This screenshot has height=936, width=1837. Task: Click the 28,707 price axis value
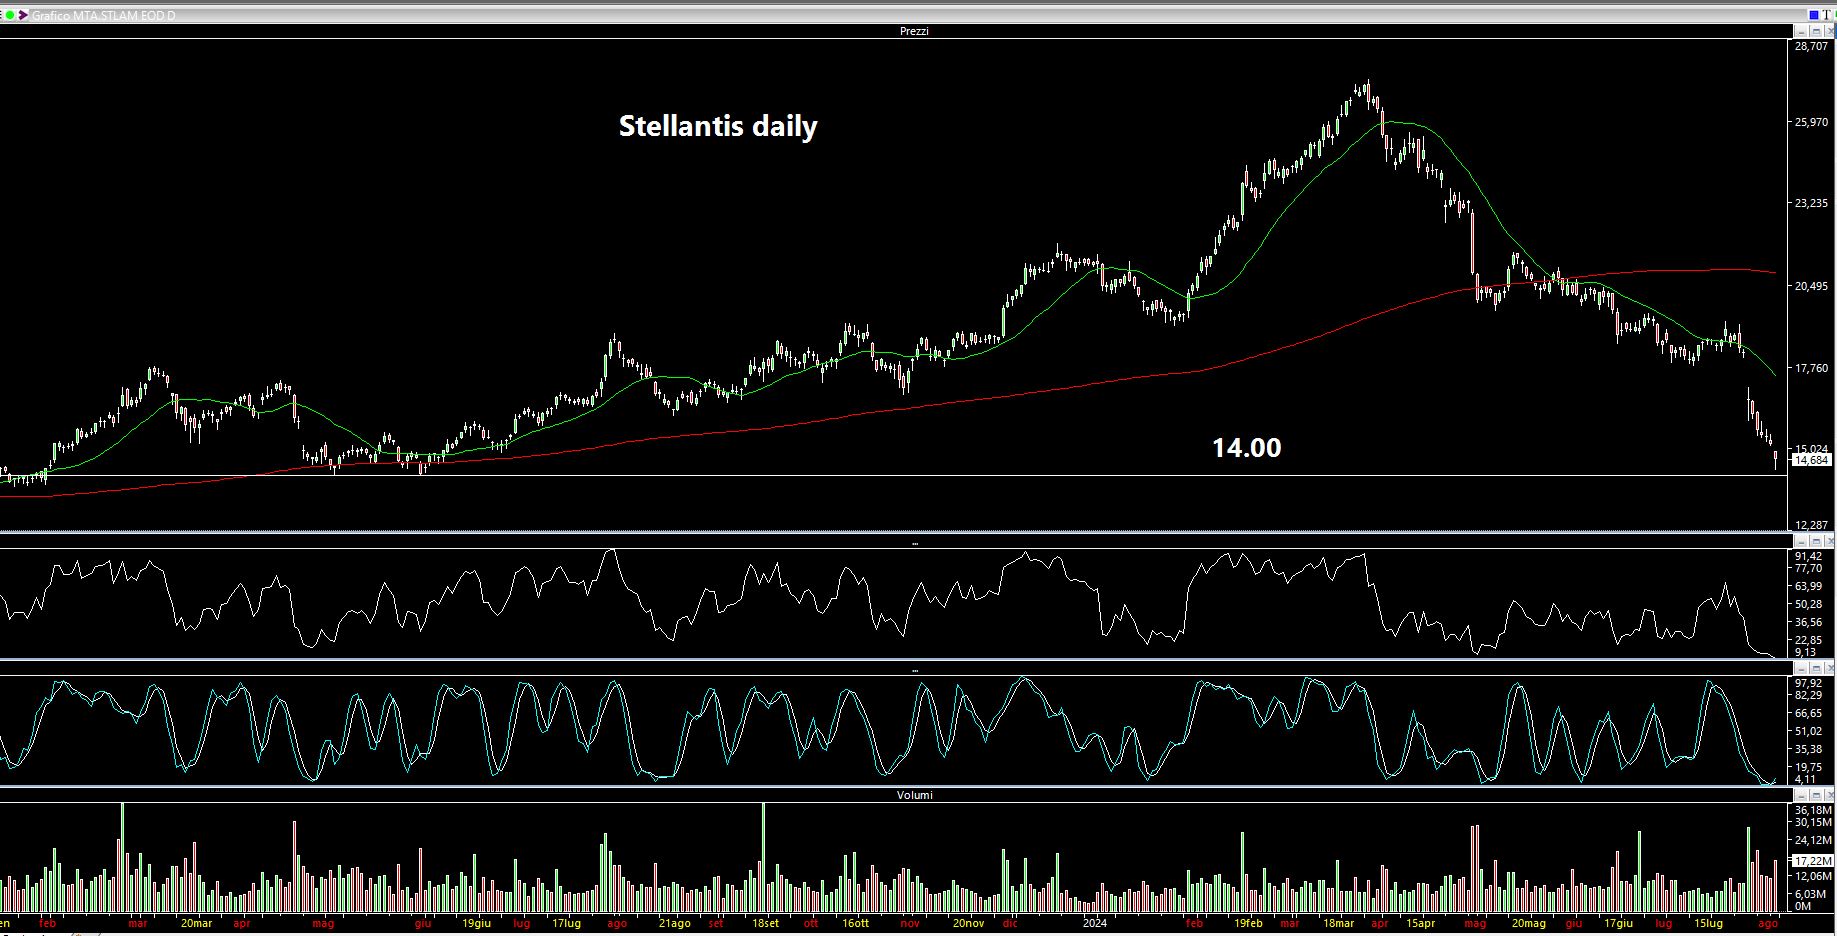pyautogui.click(x=1812, y=46)
